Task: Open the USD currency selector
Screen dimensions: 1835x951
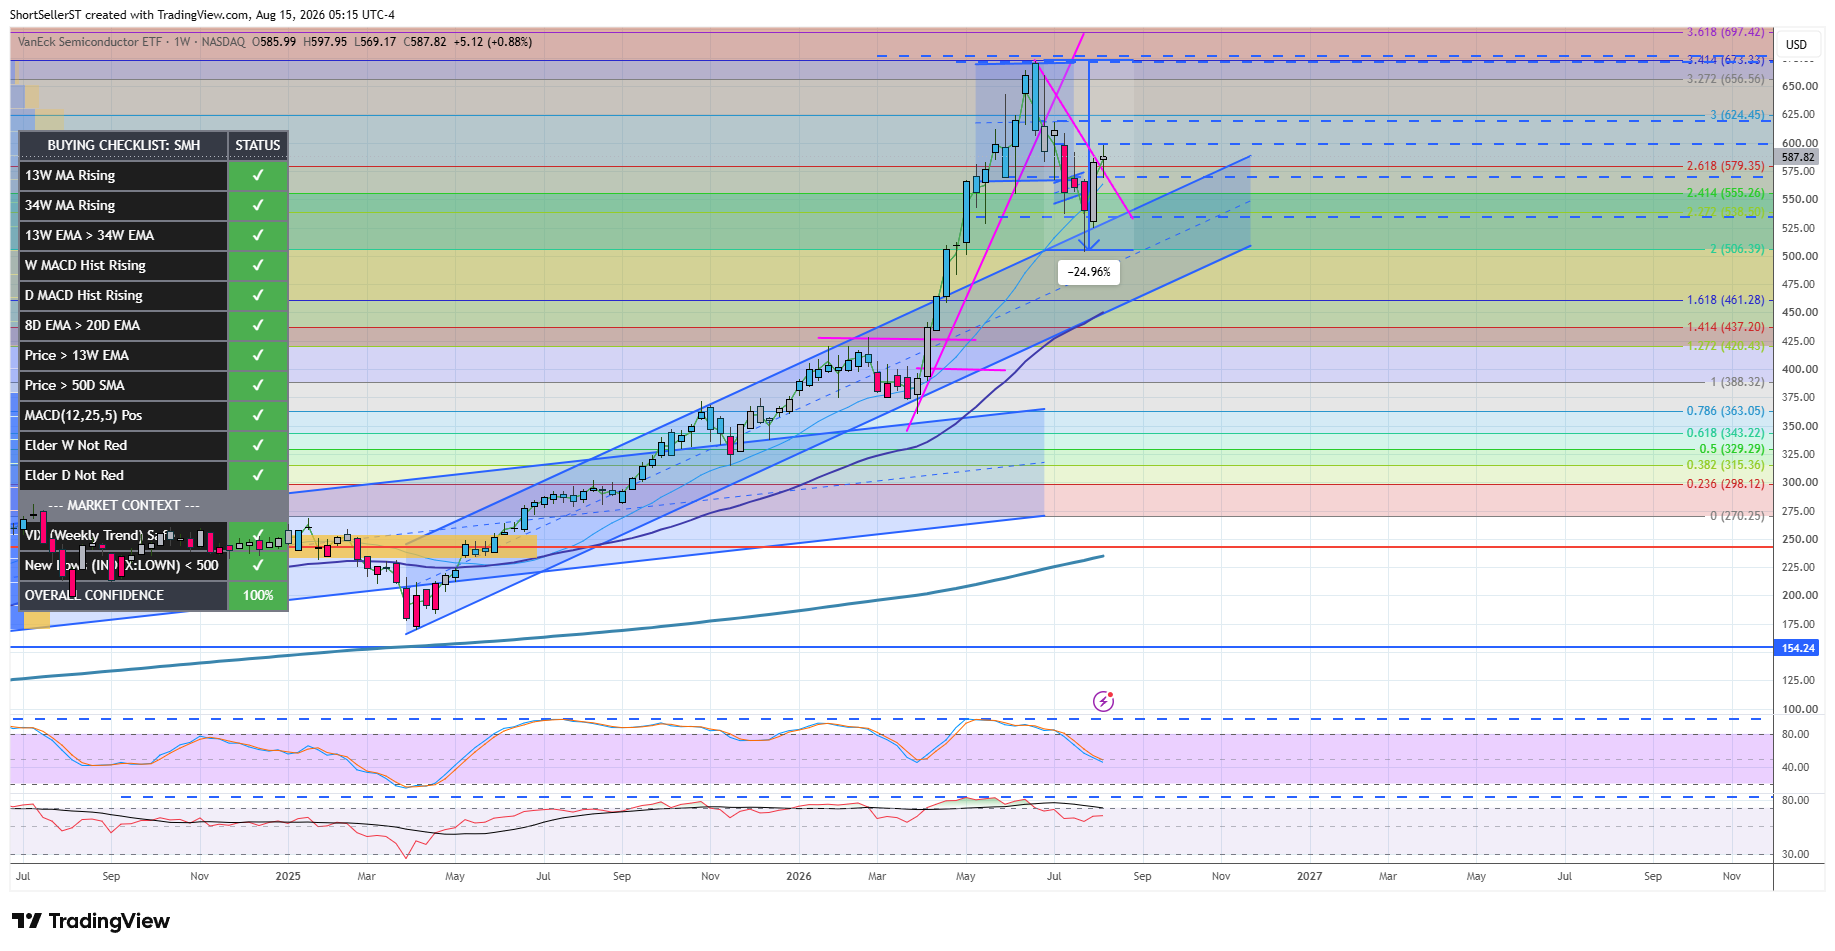Action: (x=1797, y=44)
